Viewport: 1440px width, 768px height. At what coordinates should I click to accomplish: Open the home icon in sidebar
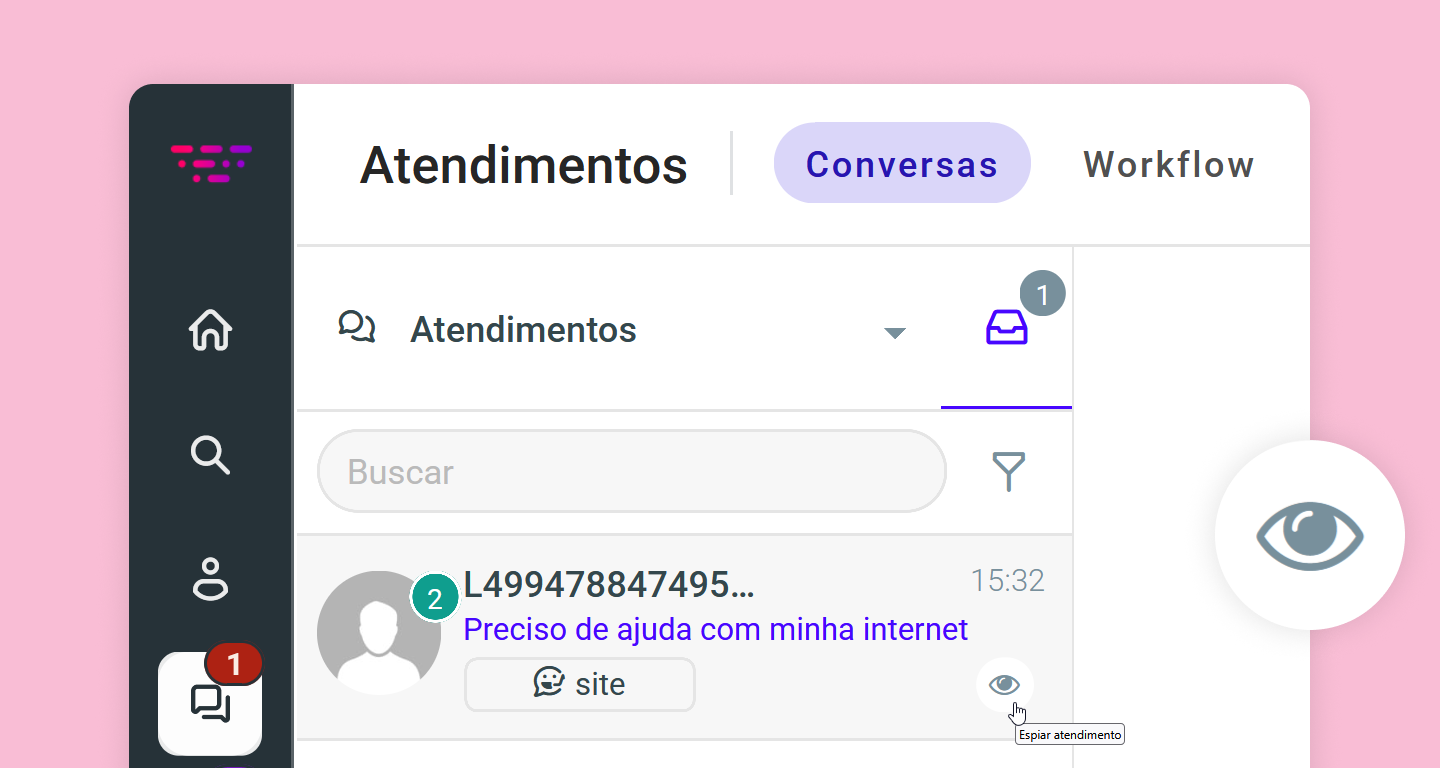210,330
